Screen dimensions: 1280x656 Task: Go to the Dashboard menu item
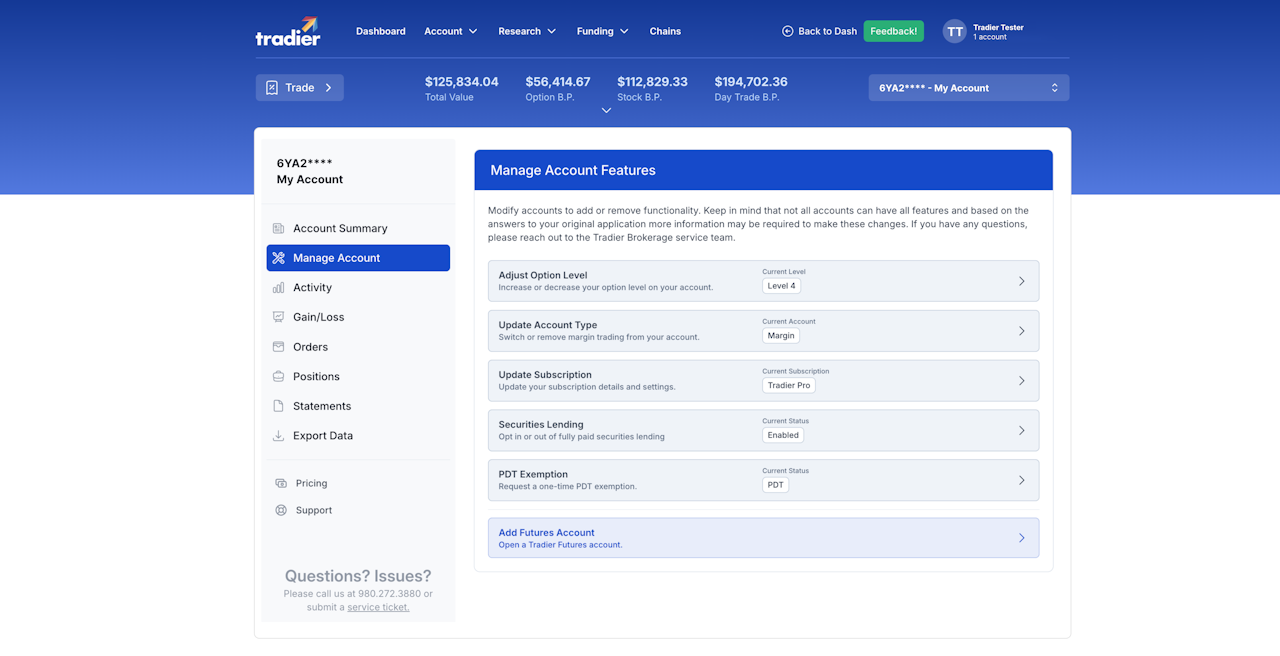coord(381,31)
